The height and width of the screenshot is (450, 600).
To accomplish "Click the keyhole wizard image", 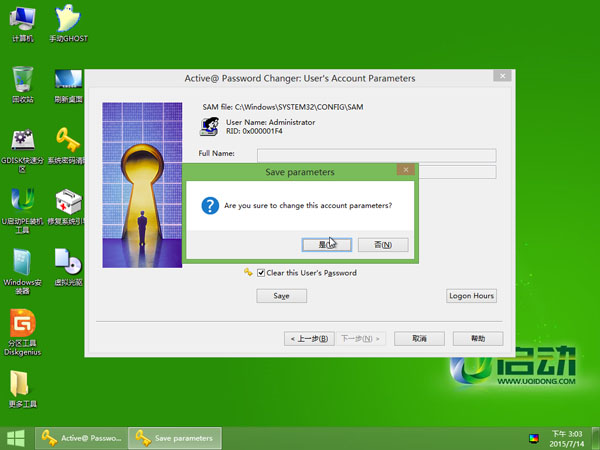I will [x=142, y=185].
